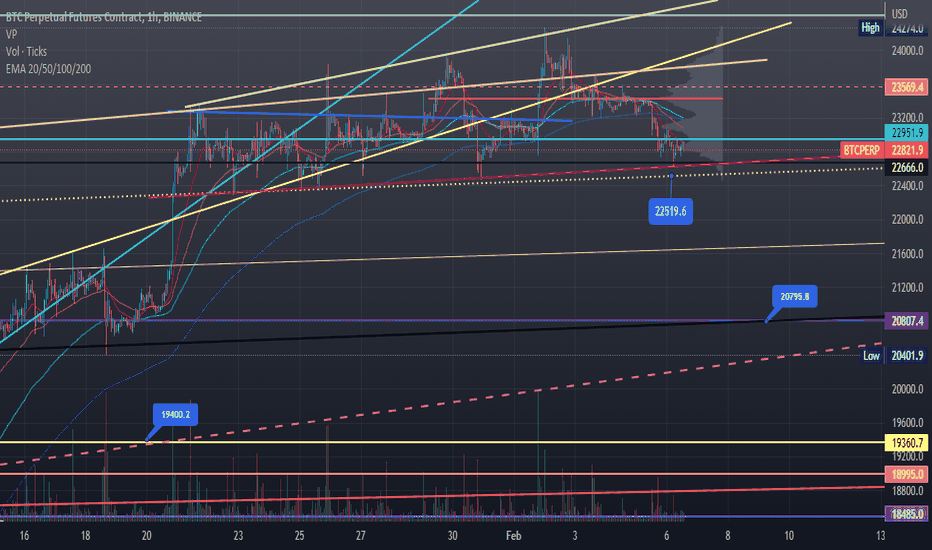Click the 19600.0 price scale value
The height and width of the screenshot is (550, 932).
pos(907,423)
